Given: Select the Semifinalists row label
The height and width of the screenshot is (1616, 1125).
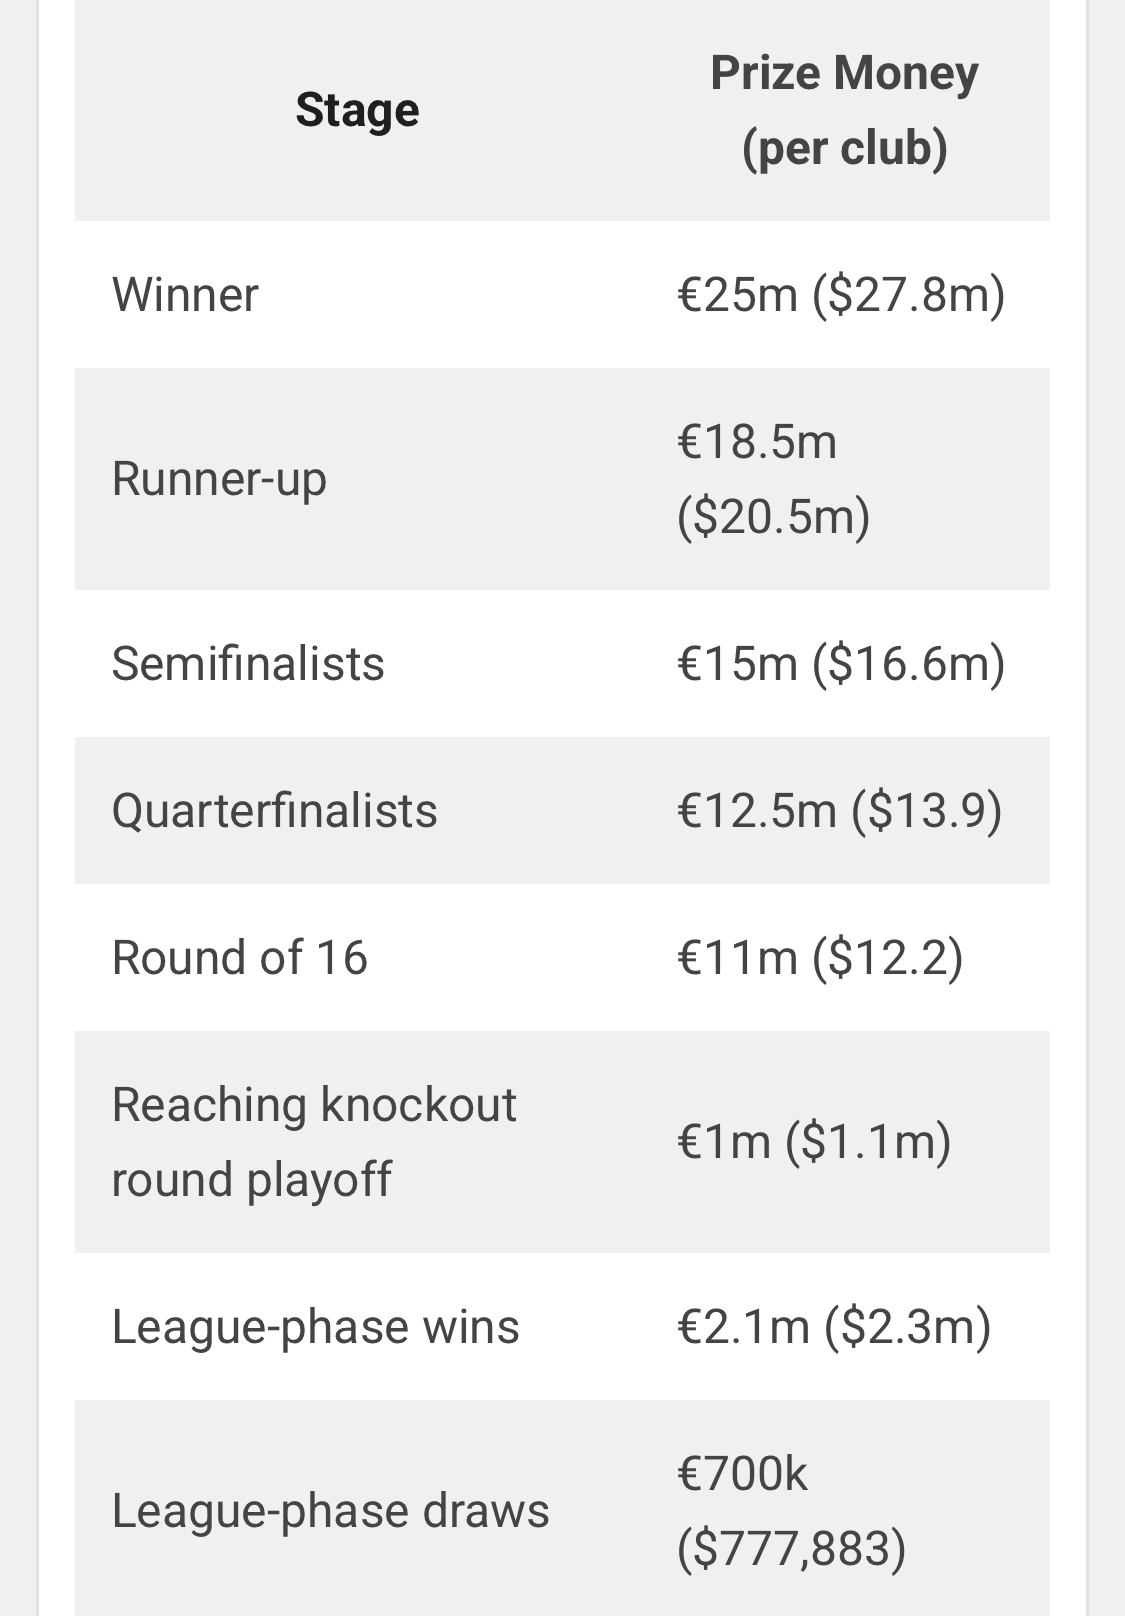Looking at the screenshot, I should point(248,663).
